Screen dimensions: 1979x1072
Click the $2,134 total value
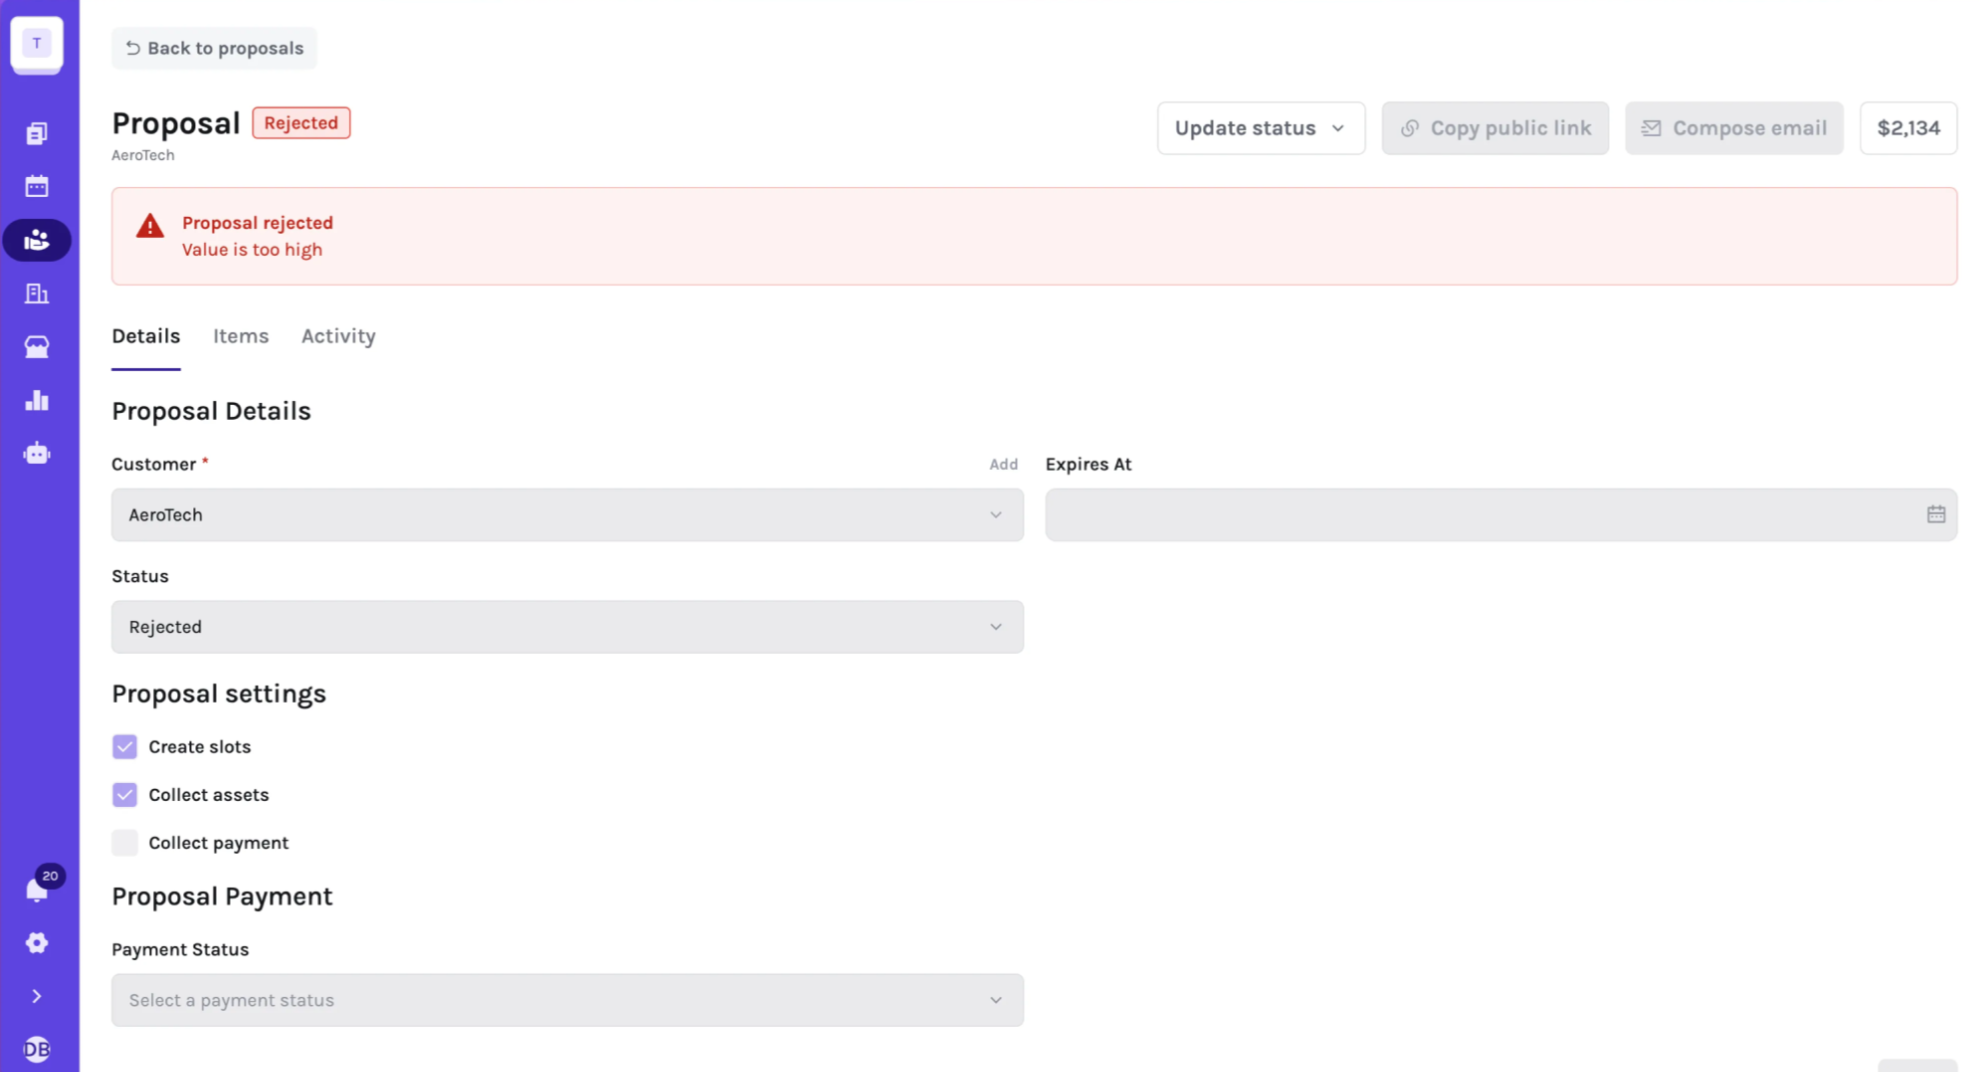tap(1908, 128)
